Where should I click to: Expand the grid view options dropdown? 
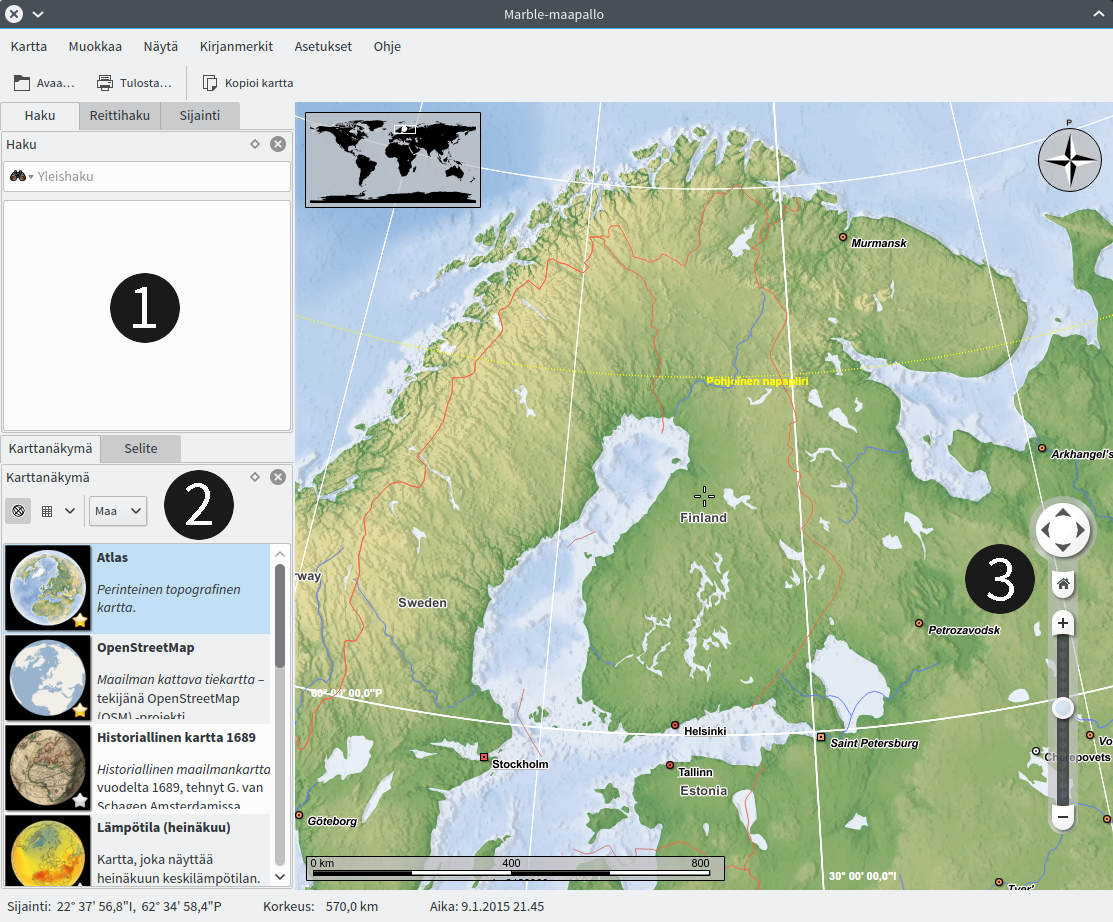(69, 511)
